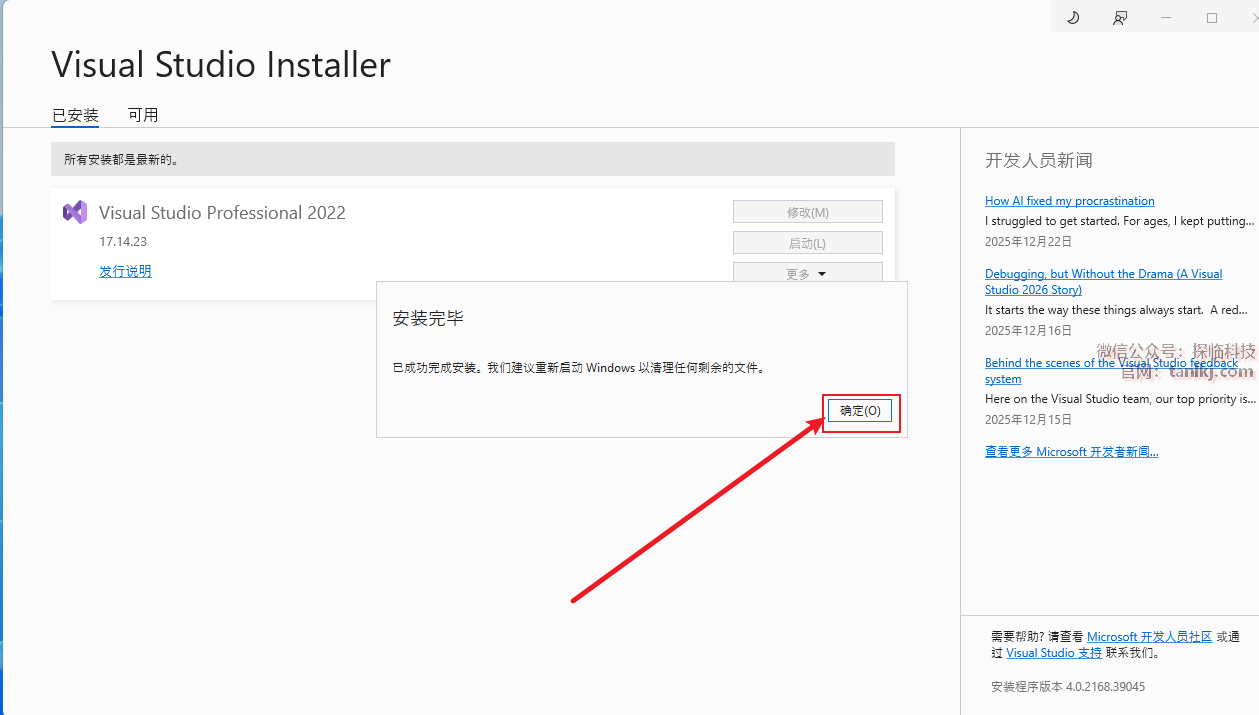Viewport: 1259px width, 715px height.
Task: Switch to the 可用 tab
Action: point(143,115)
